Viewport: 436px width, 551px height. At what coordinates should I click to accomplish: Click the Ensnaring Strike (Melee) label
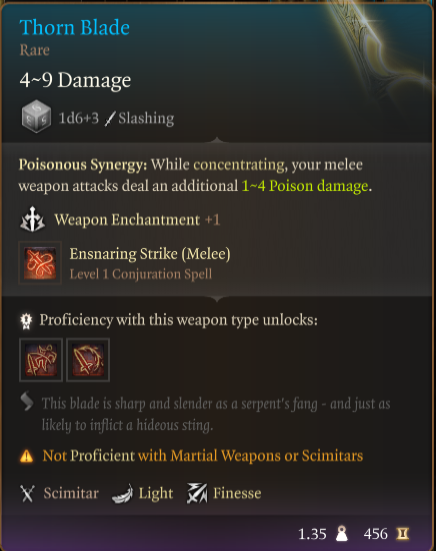[x=150, y=254]
